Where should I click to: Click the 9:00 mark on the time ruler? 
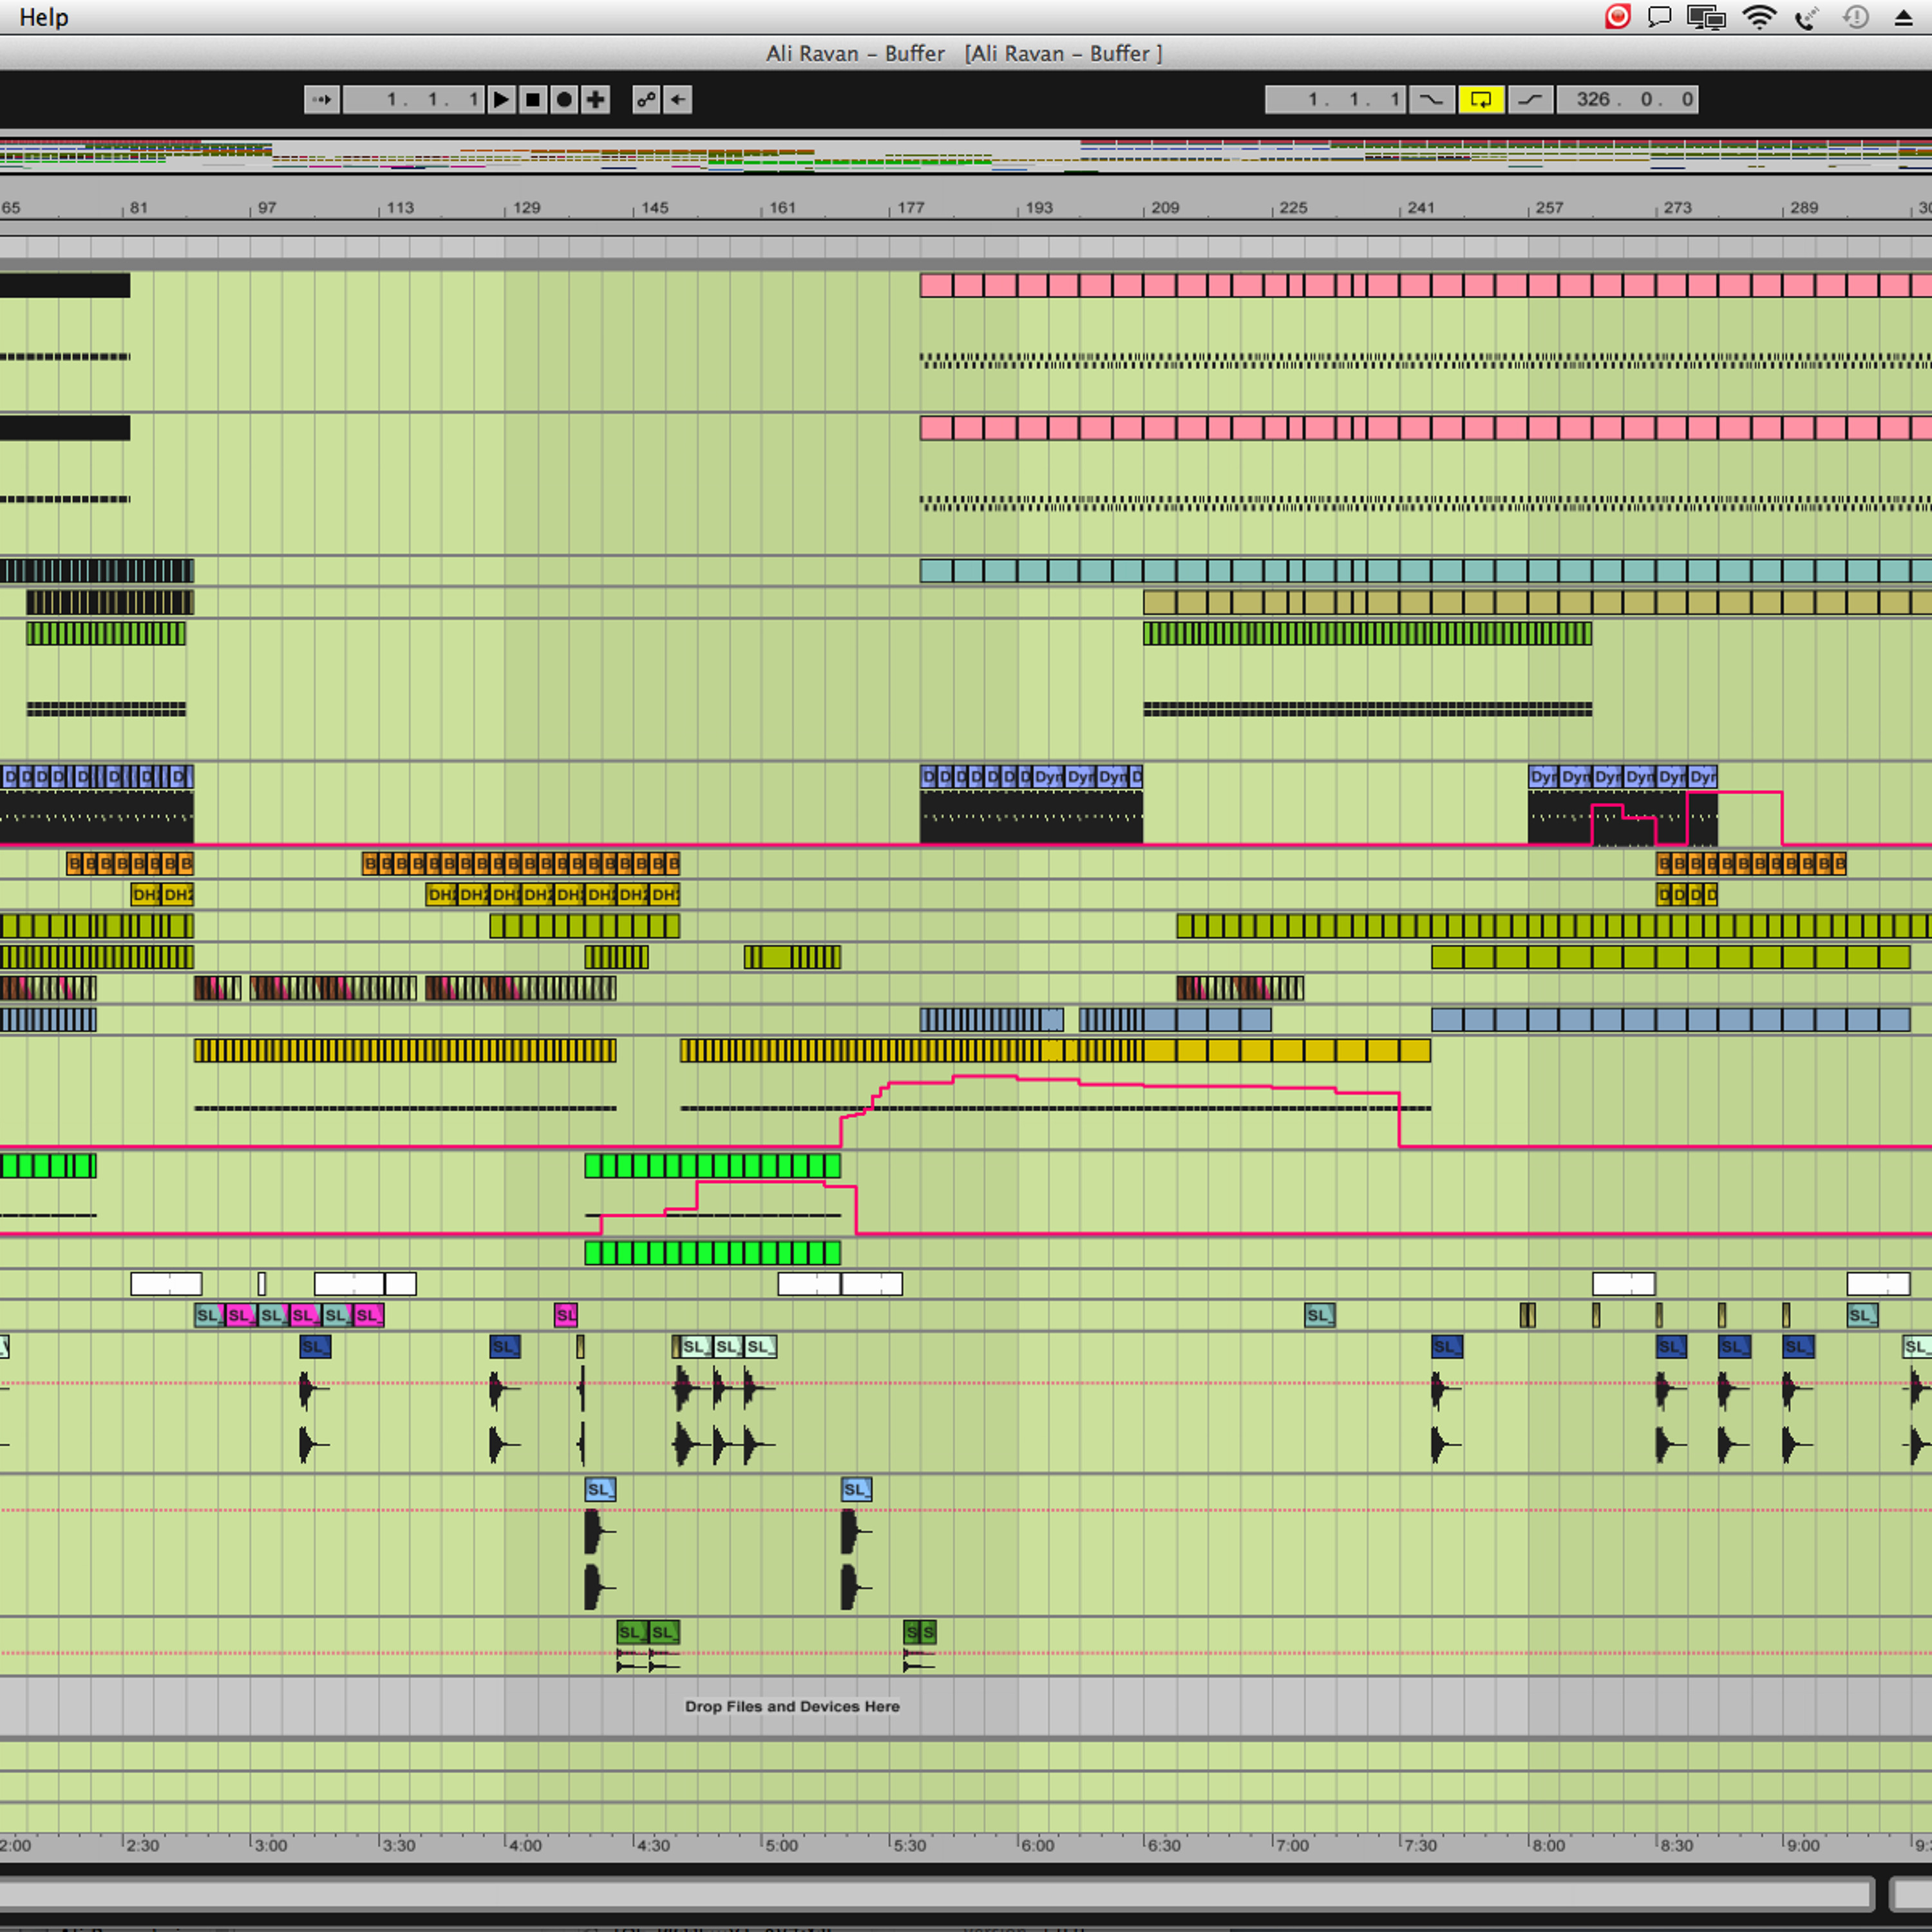(1802, 1845)
